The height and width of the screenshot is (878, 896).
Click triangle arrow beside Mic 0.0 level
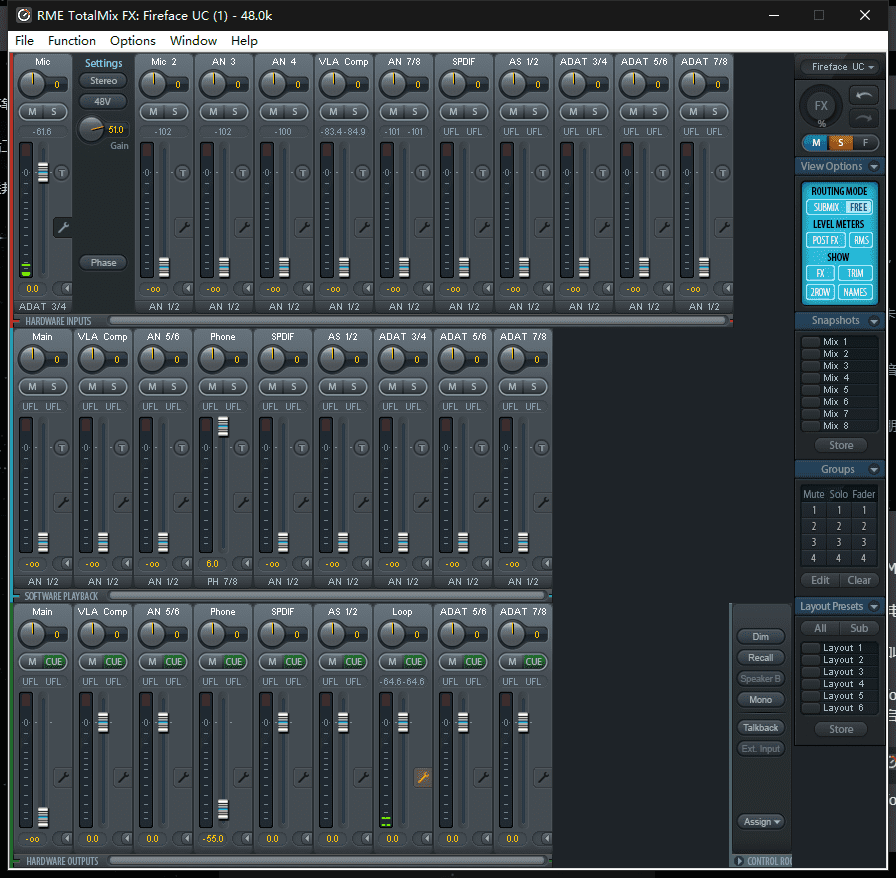click(65, 289)
